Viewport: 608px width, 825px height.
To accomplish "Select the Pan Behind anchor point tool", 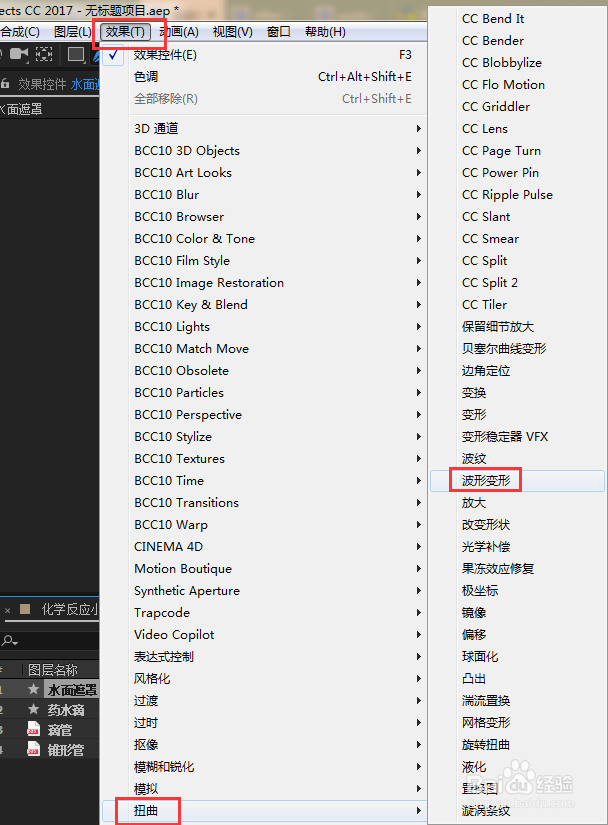I will coord(44,54).
